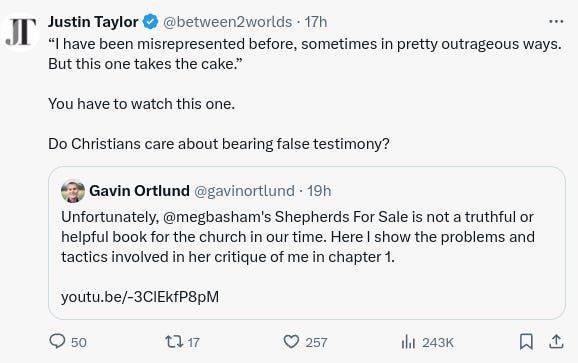
Task: Share the tweet via the upload arrow icon
Action: pyautogui.click(x=556, y=341)
